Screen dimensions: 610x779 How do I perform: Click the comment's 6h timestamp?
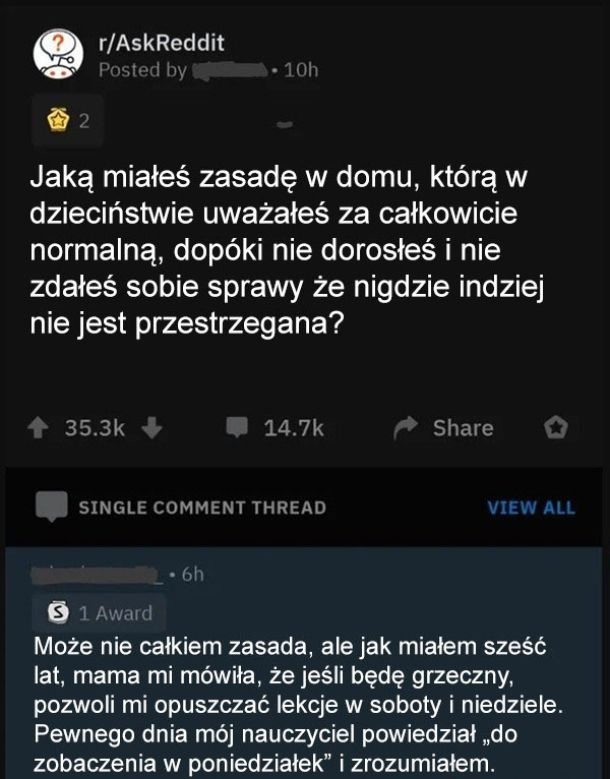tap(189, 576)
